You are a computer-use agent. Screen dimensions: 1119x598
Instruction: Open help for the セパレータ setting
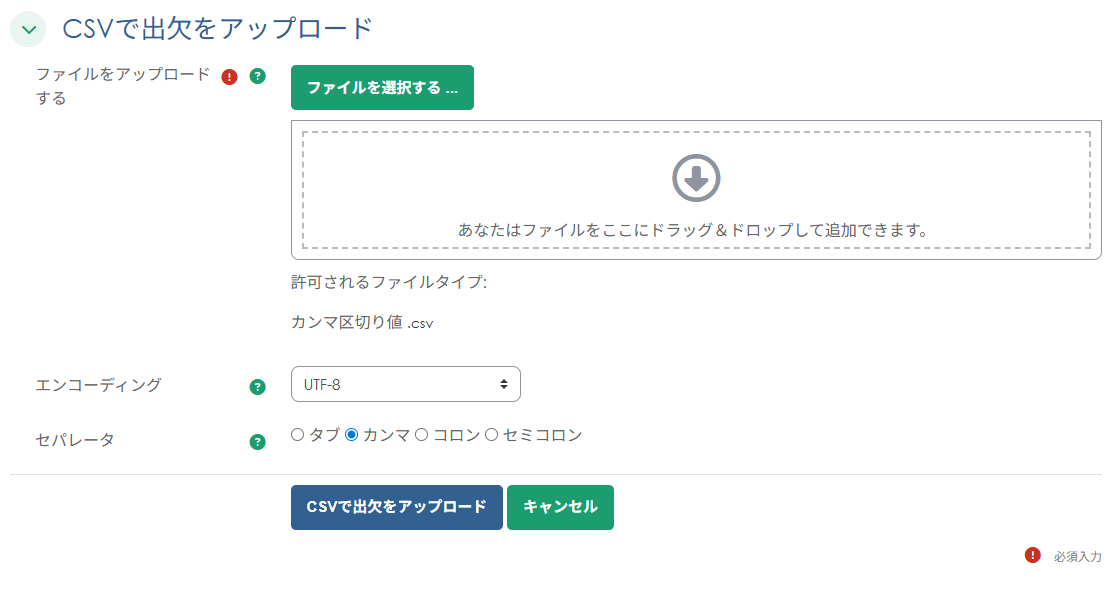point(258,440)
